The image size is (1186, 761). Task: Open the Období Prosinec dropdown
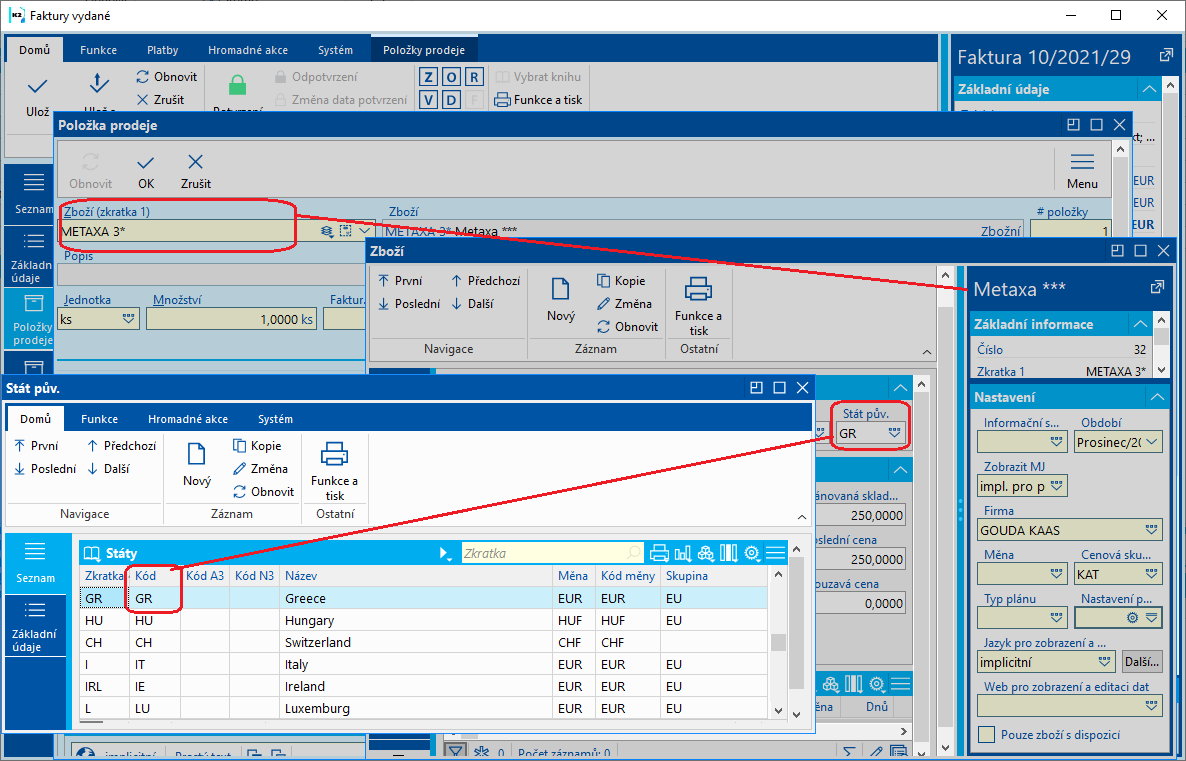1150,442
